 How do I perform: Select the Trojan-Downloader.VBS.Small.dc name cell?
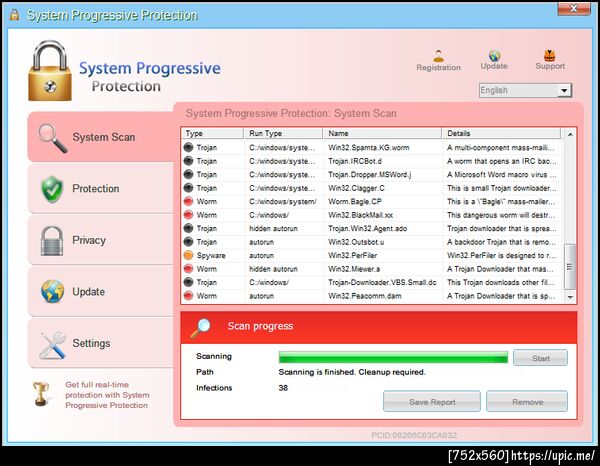[x=382, y=282]
